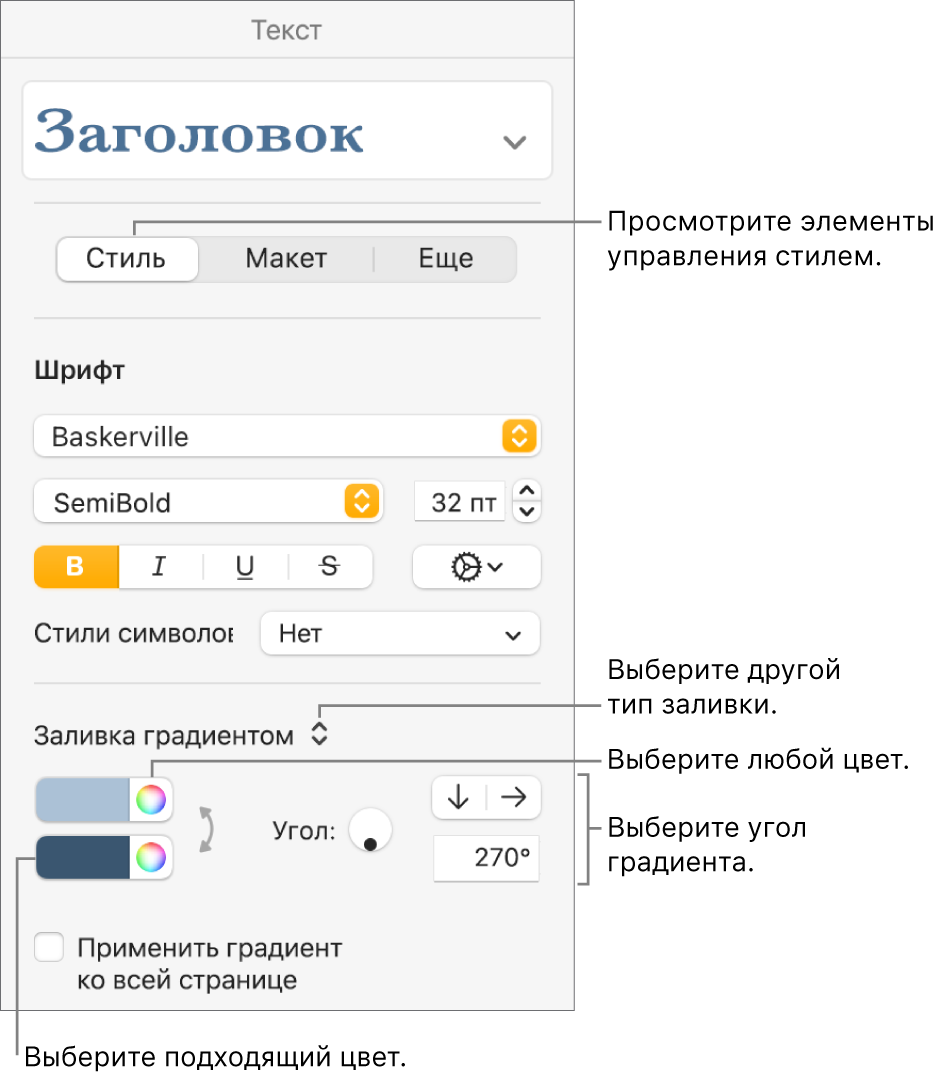This screenshot has width=944, height=1075.
Task: Toggle bold formatting
Action: 76,567
